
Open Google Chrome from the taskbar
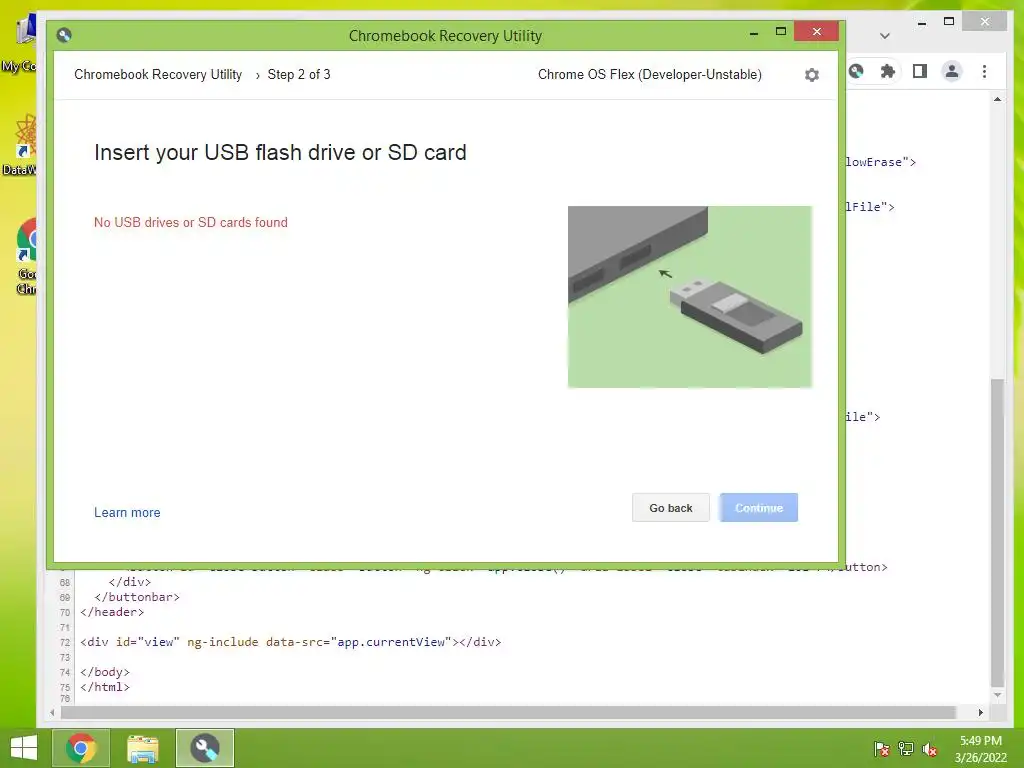81,748
